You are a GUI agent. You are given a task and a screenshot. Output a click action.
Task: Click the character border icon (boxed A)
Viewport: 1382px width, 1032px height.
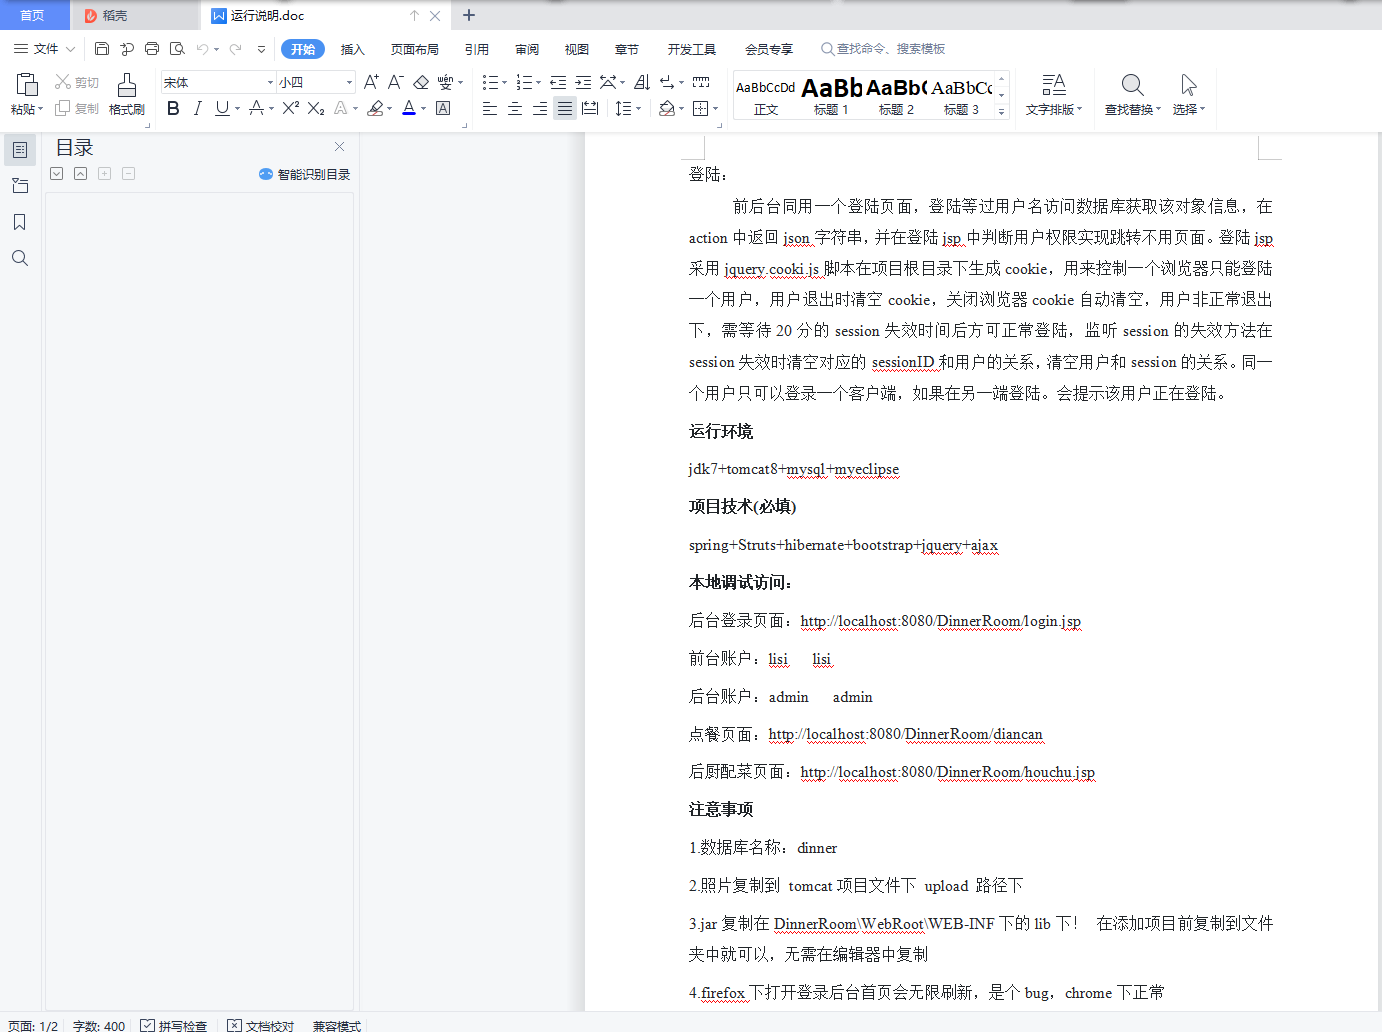[x=443, y=108]
